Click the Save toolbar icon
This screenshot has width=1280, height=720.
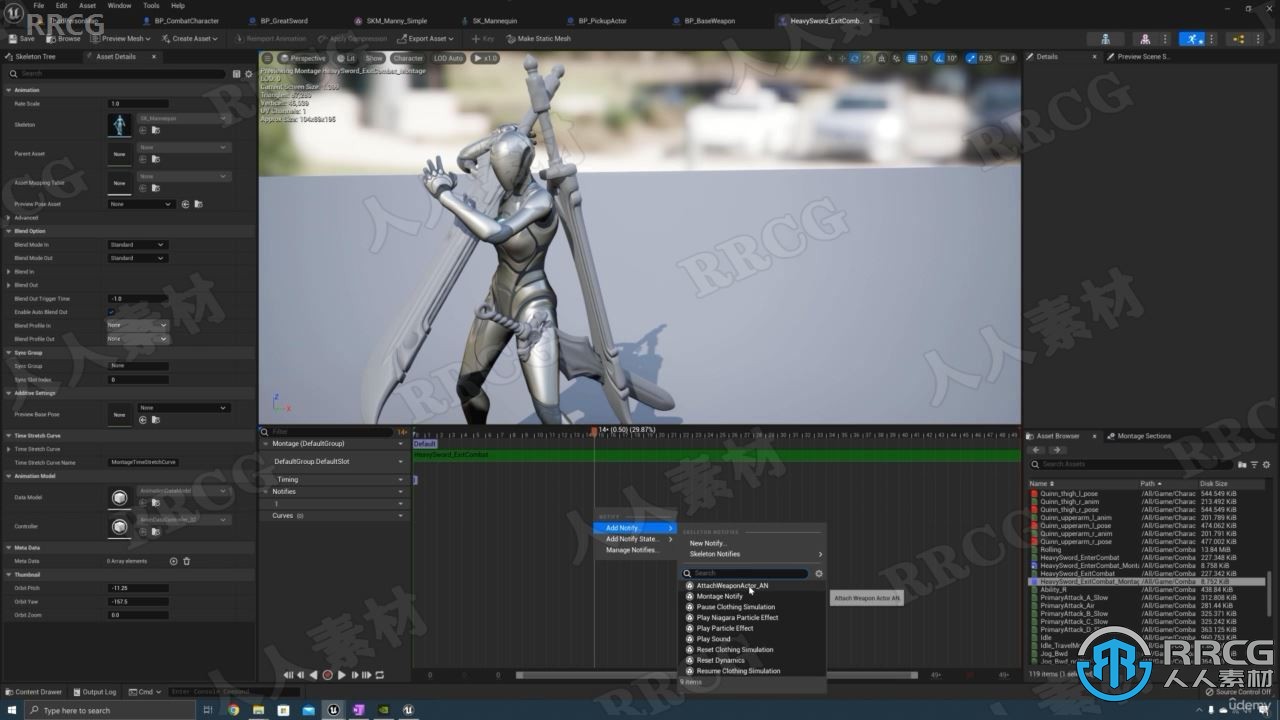click(21, 39)
